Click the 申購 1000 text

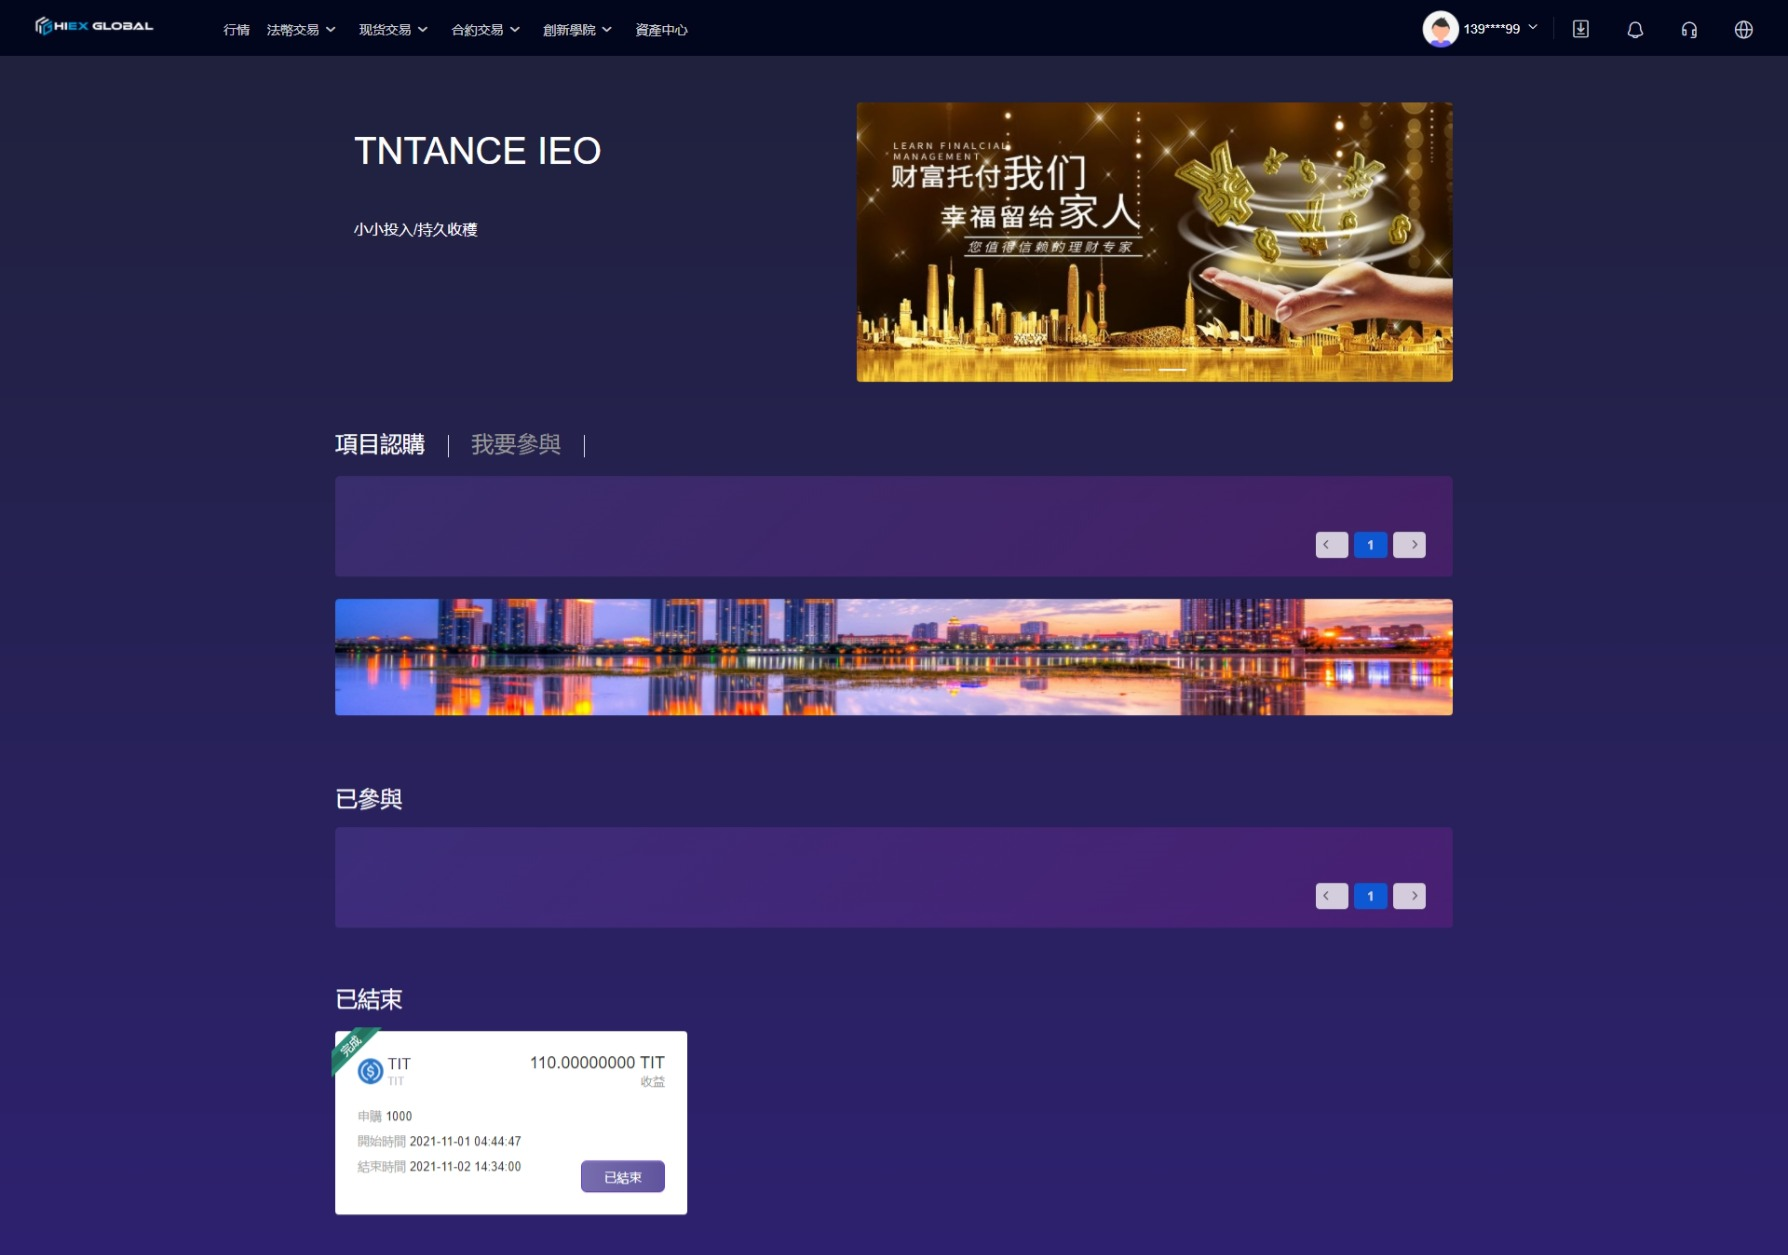(385, 1116)
